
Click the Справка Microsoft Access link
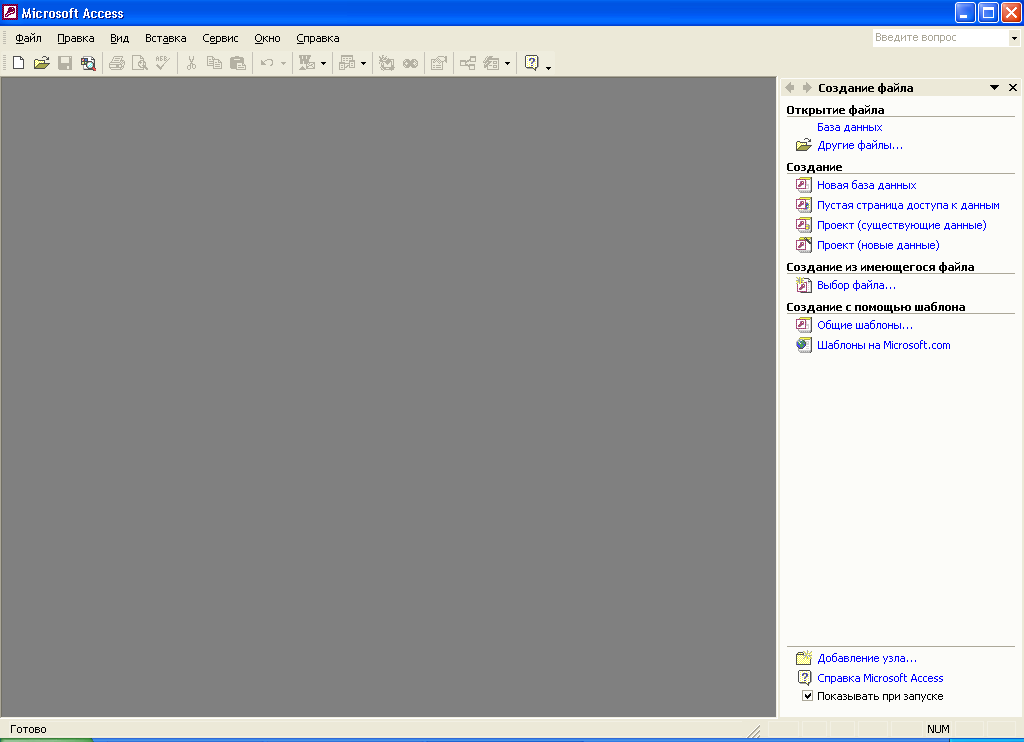[880, 678]
